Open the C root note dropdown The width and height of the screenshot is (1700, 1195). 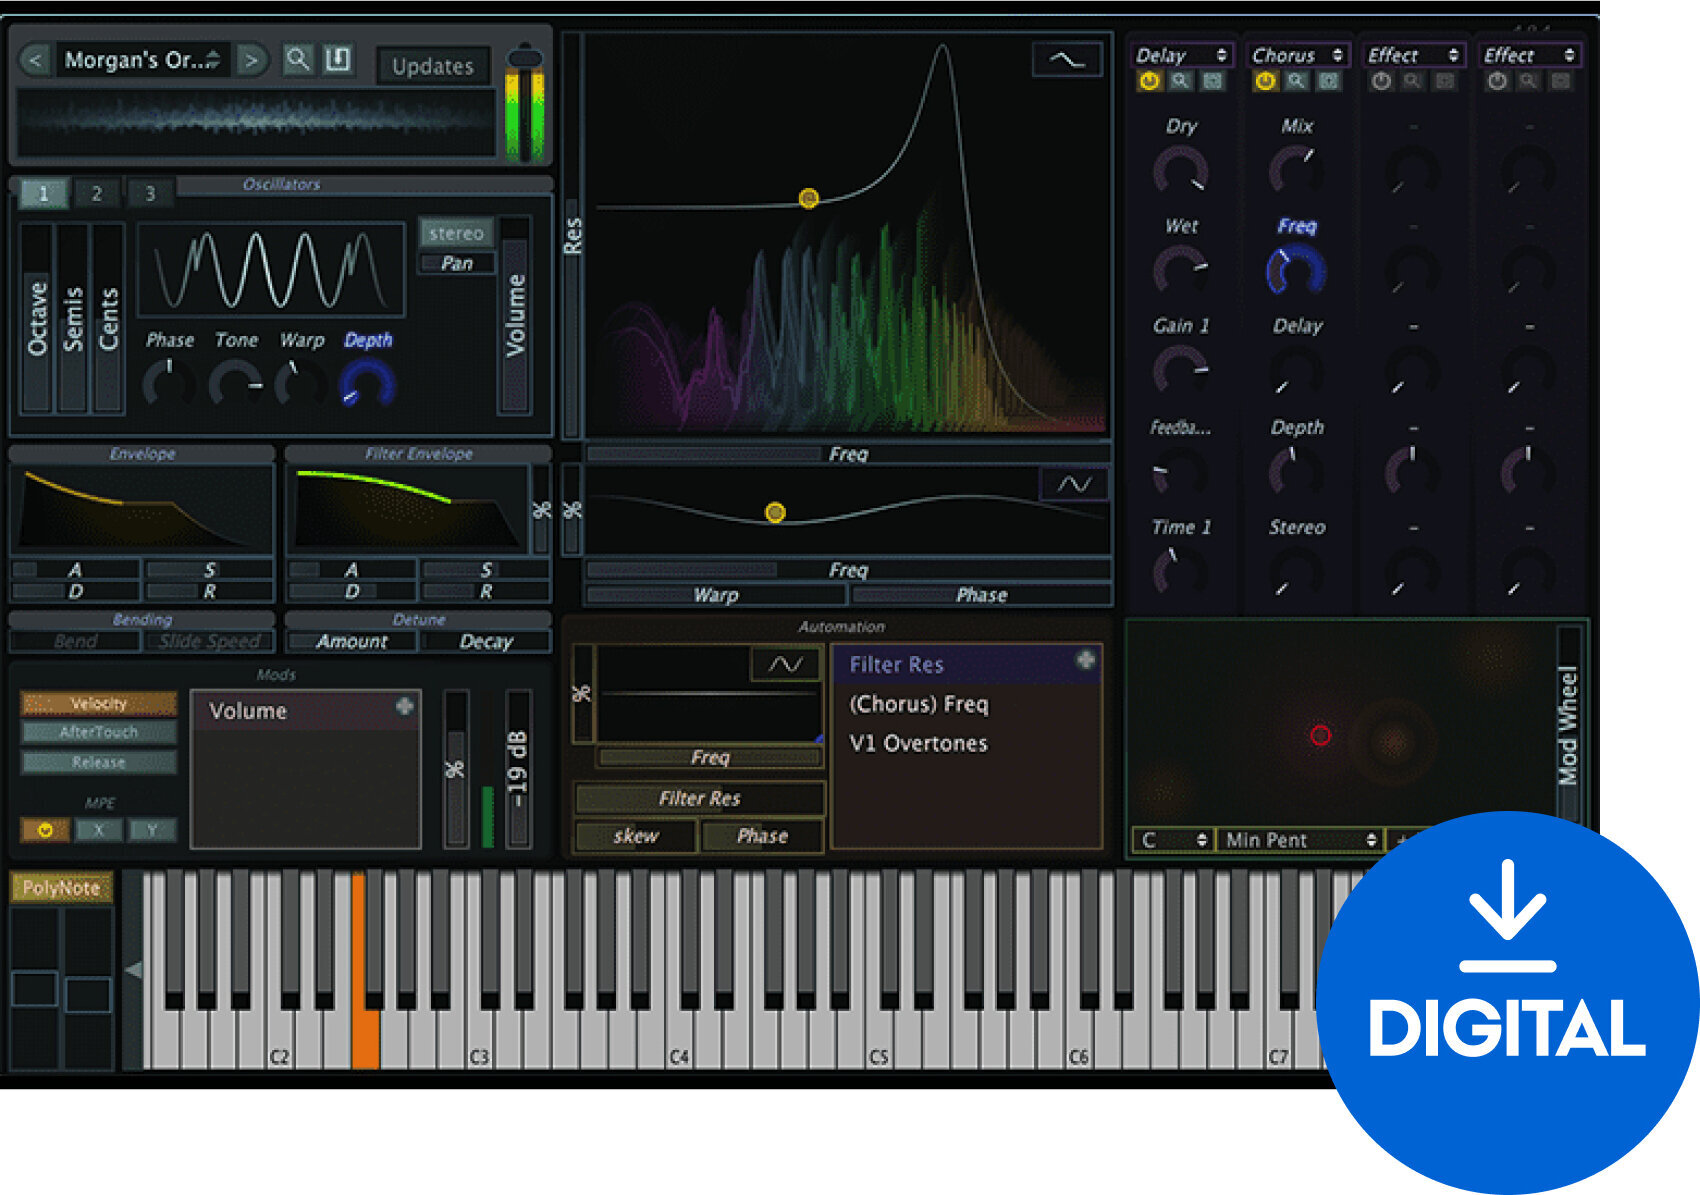(1174, 840)
